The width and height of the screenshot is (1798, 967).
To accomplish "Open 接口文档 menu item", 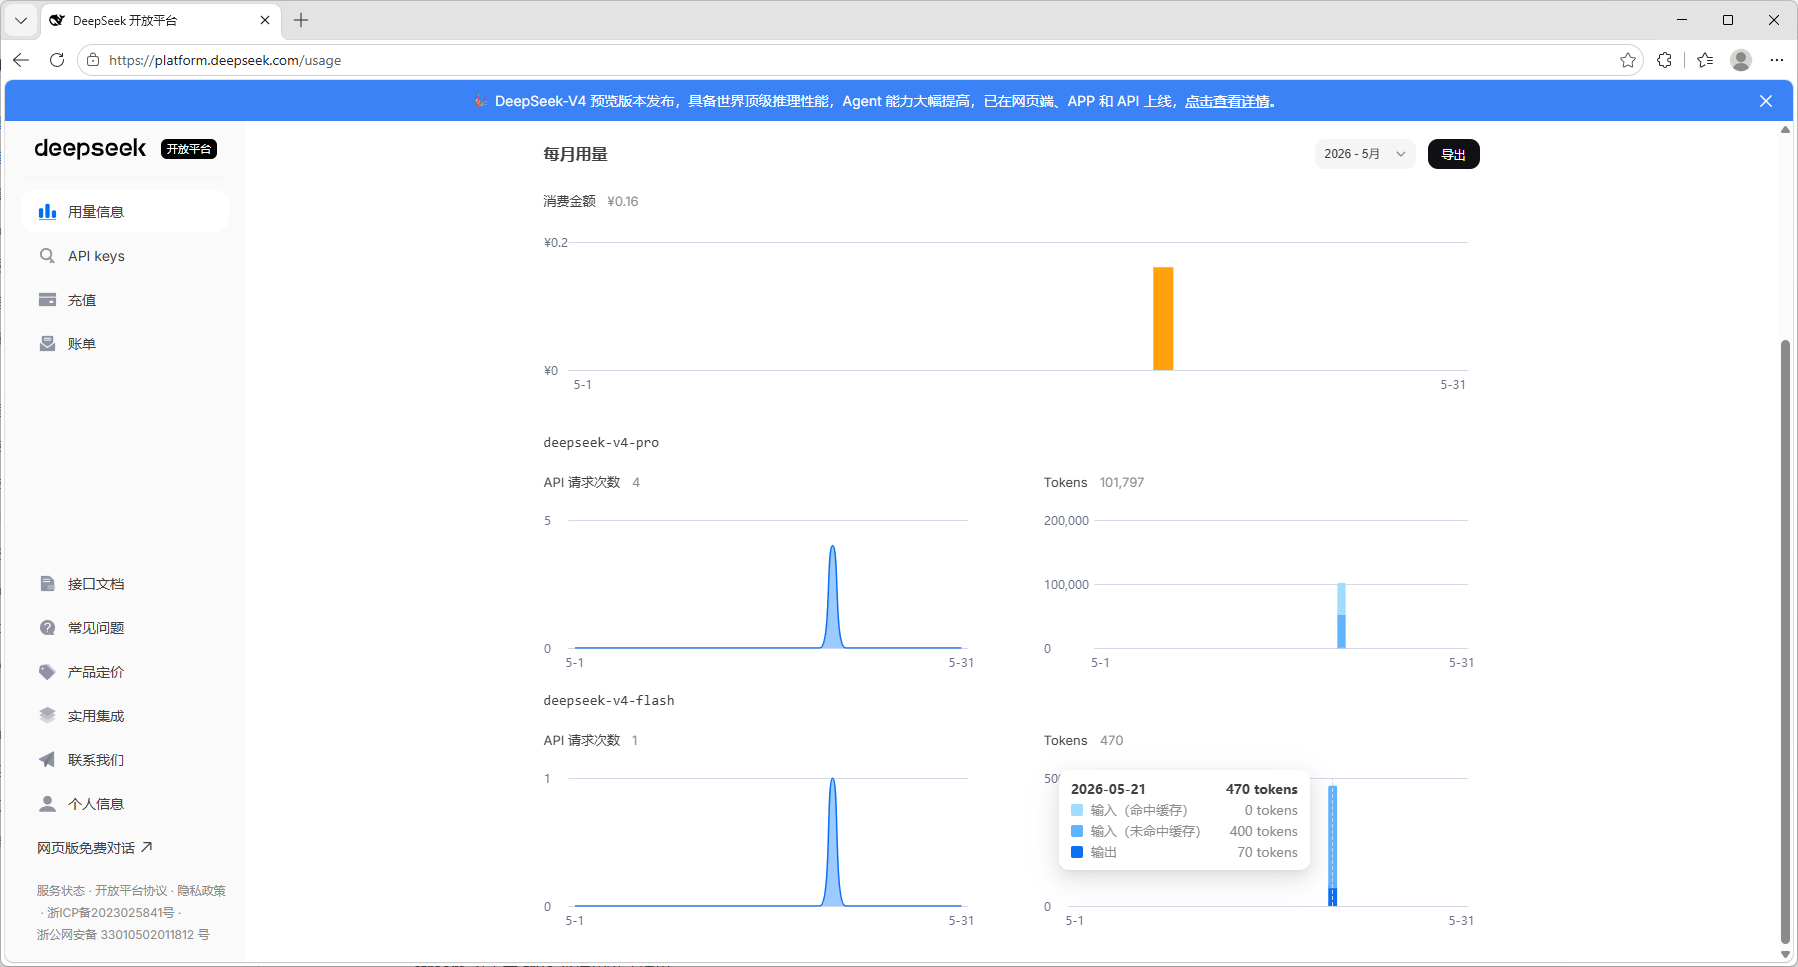I will click(x=125, y=584).
